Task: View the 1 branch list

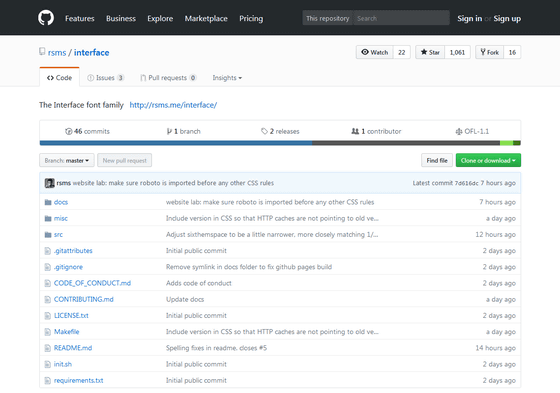Action: [x=184, y=131]
